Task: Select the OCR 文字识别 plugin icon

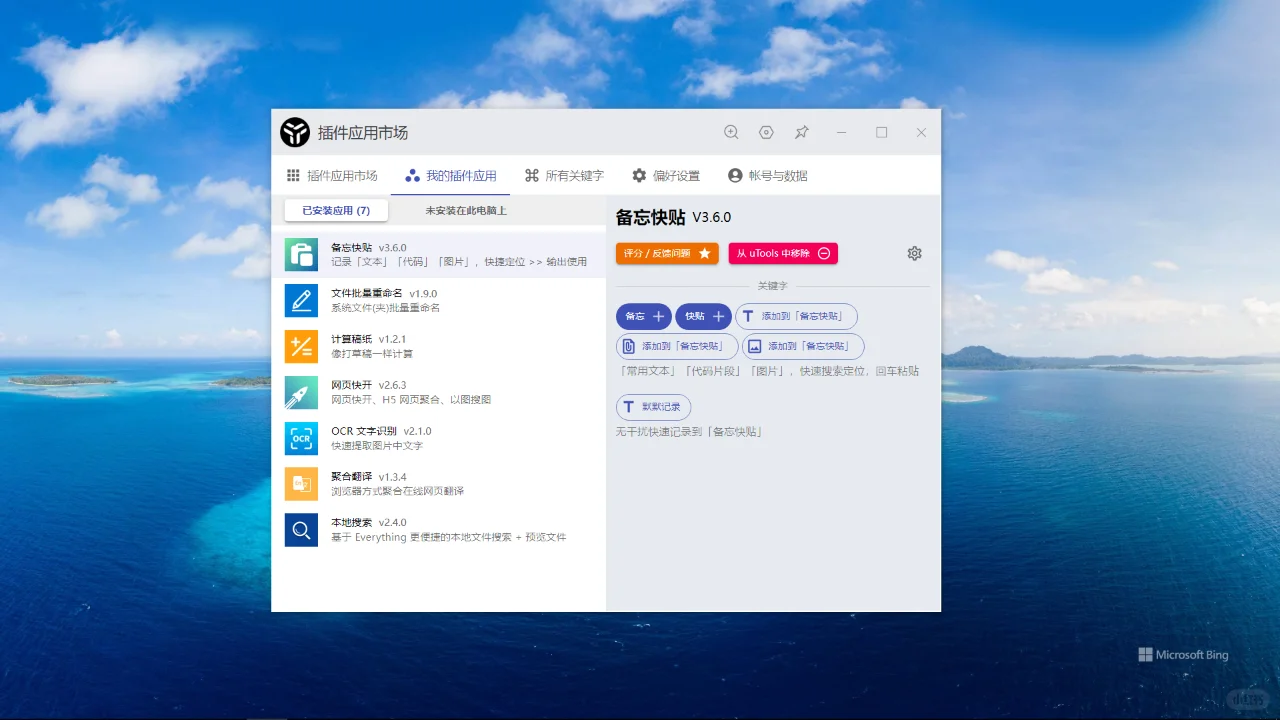Action: 300,438
